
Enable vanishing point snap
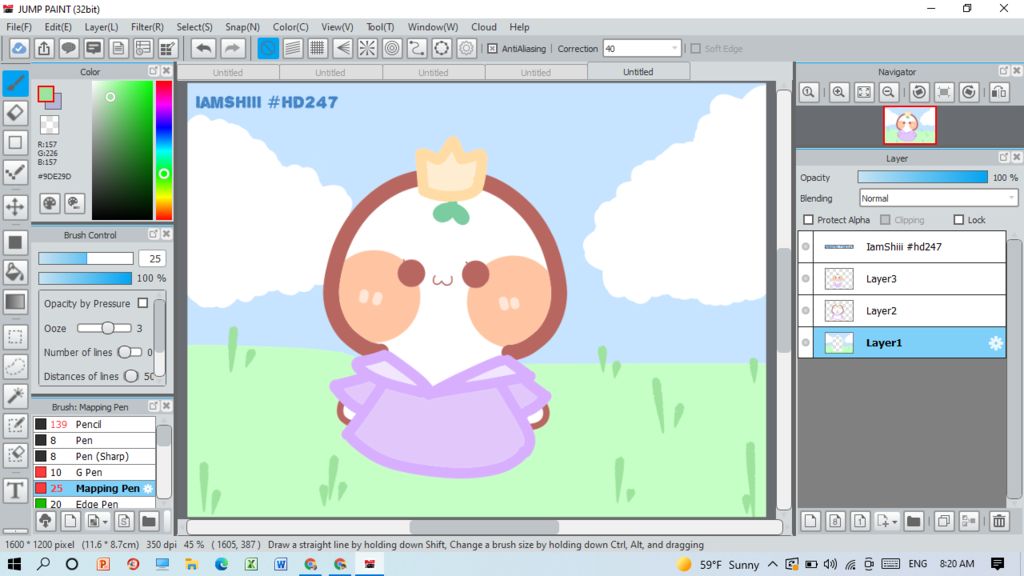pyautogui.click(x=342, y=48)
